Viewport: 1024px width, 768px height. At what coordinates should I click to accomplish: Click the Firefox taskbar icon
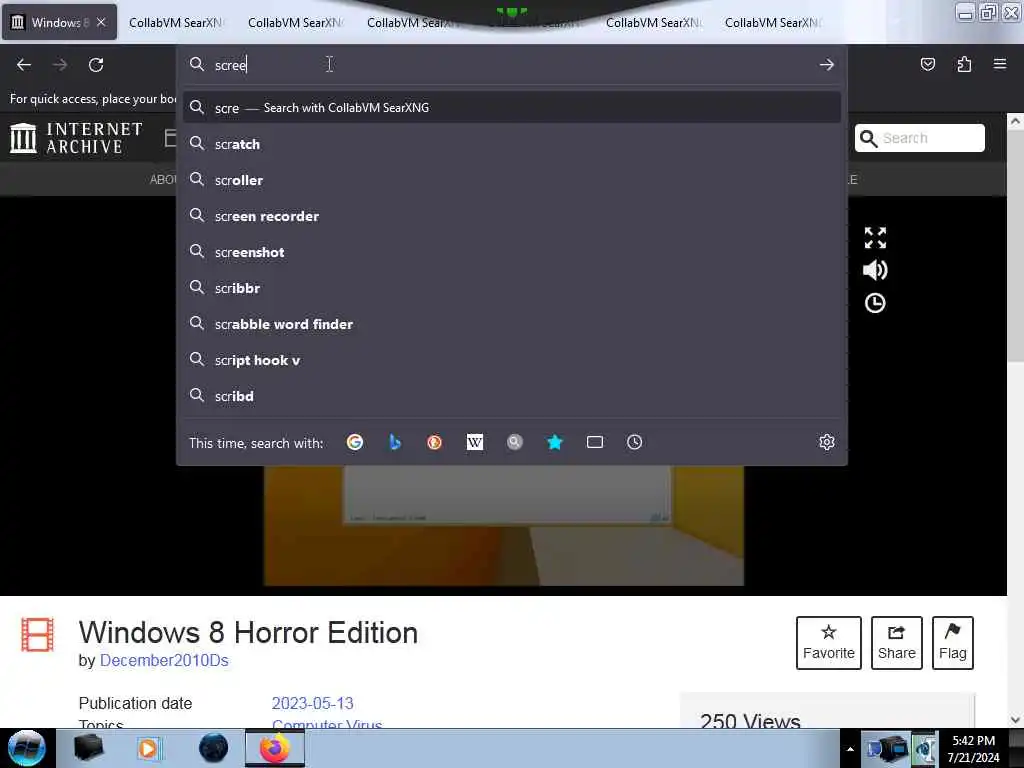[275, 748]
